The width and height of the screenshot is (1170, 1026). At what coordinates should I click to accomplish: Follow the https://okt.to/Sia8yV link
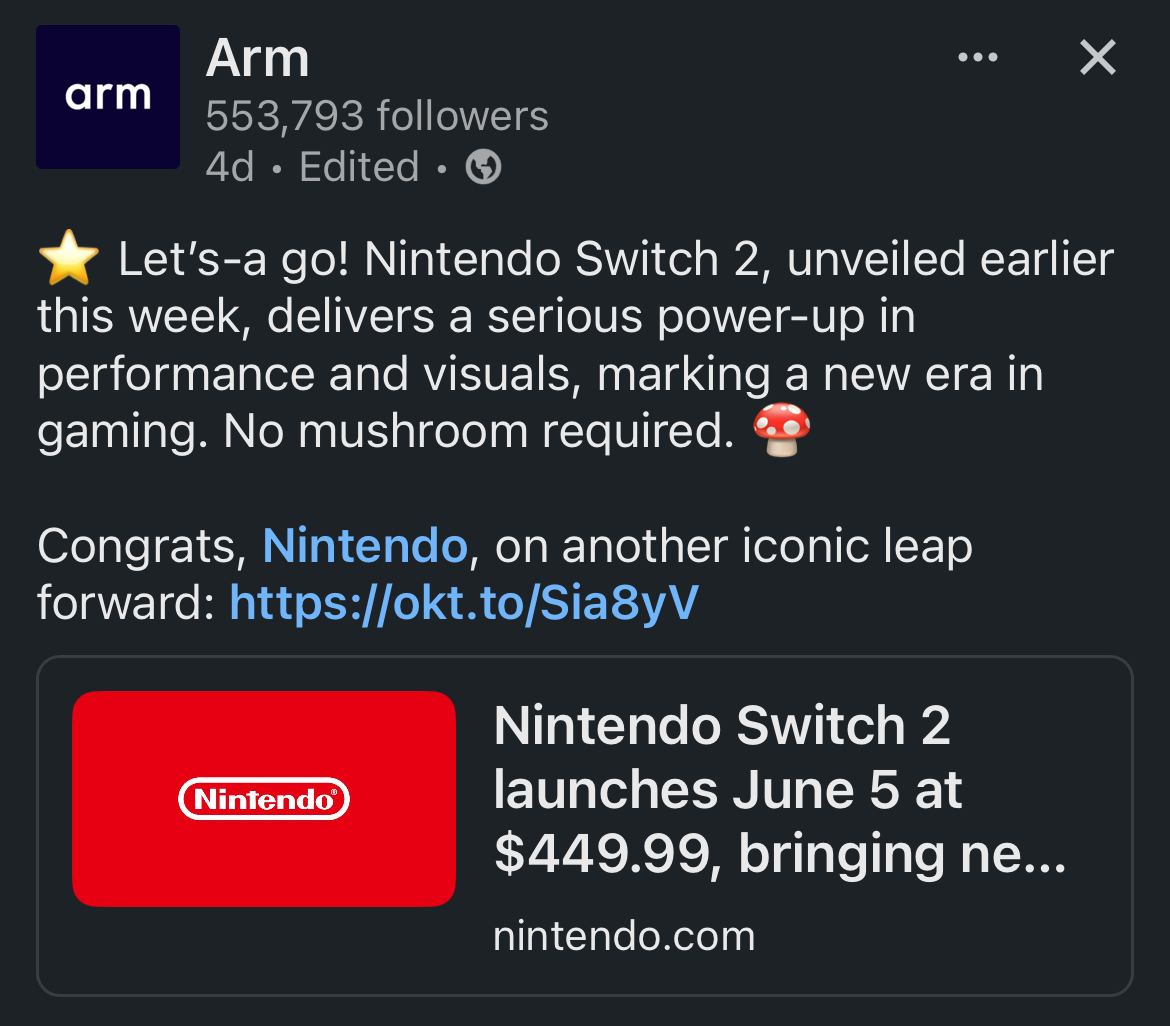(464, 603)
